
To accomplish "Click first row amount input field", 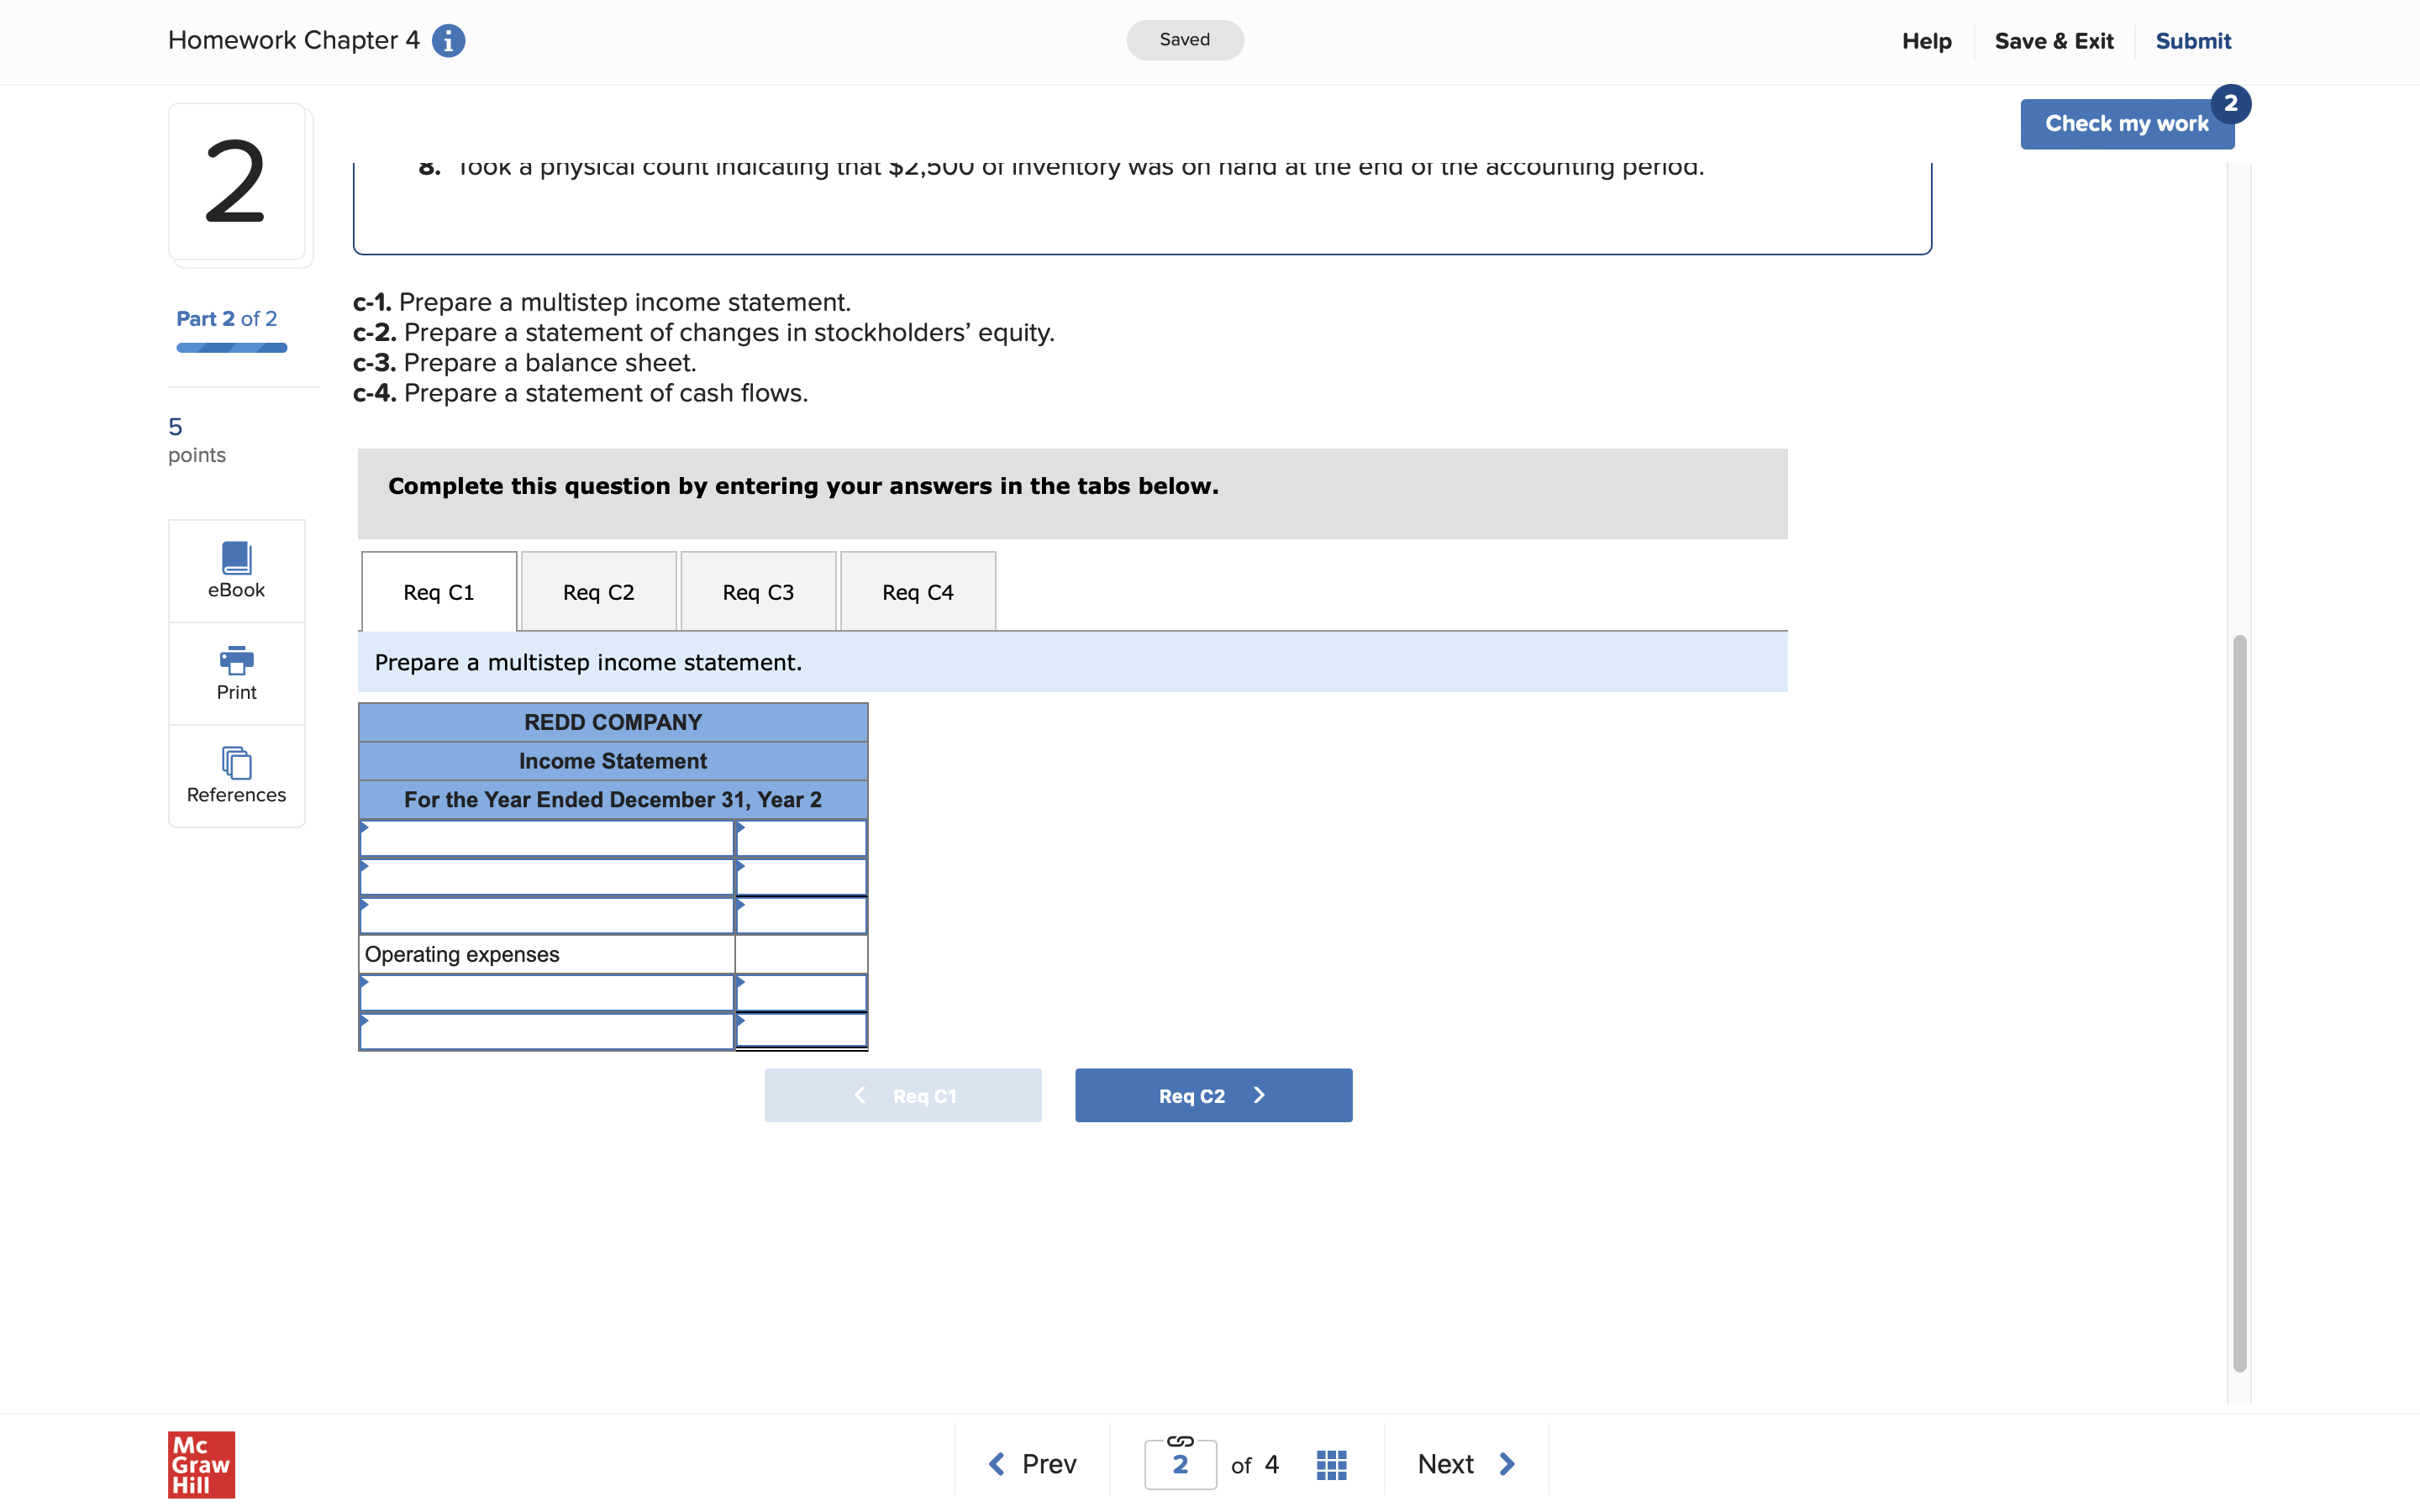I will pyautogui.click(x=801, y=839).
